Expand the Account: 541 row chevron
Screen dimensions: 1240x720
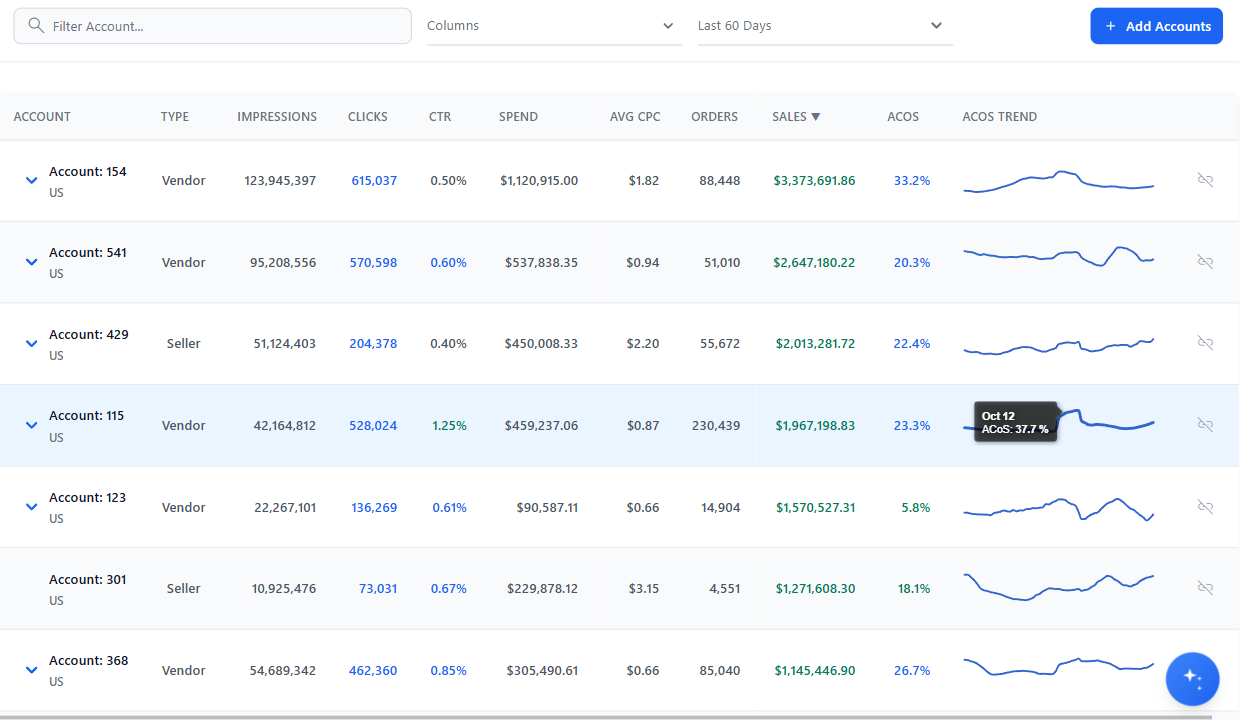click(x=31, y=262)
